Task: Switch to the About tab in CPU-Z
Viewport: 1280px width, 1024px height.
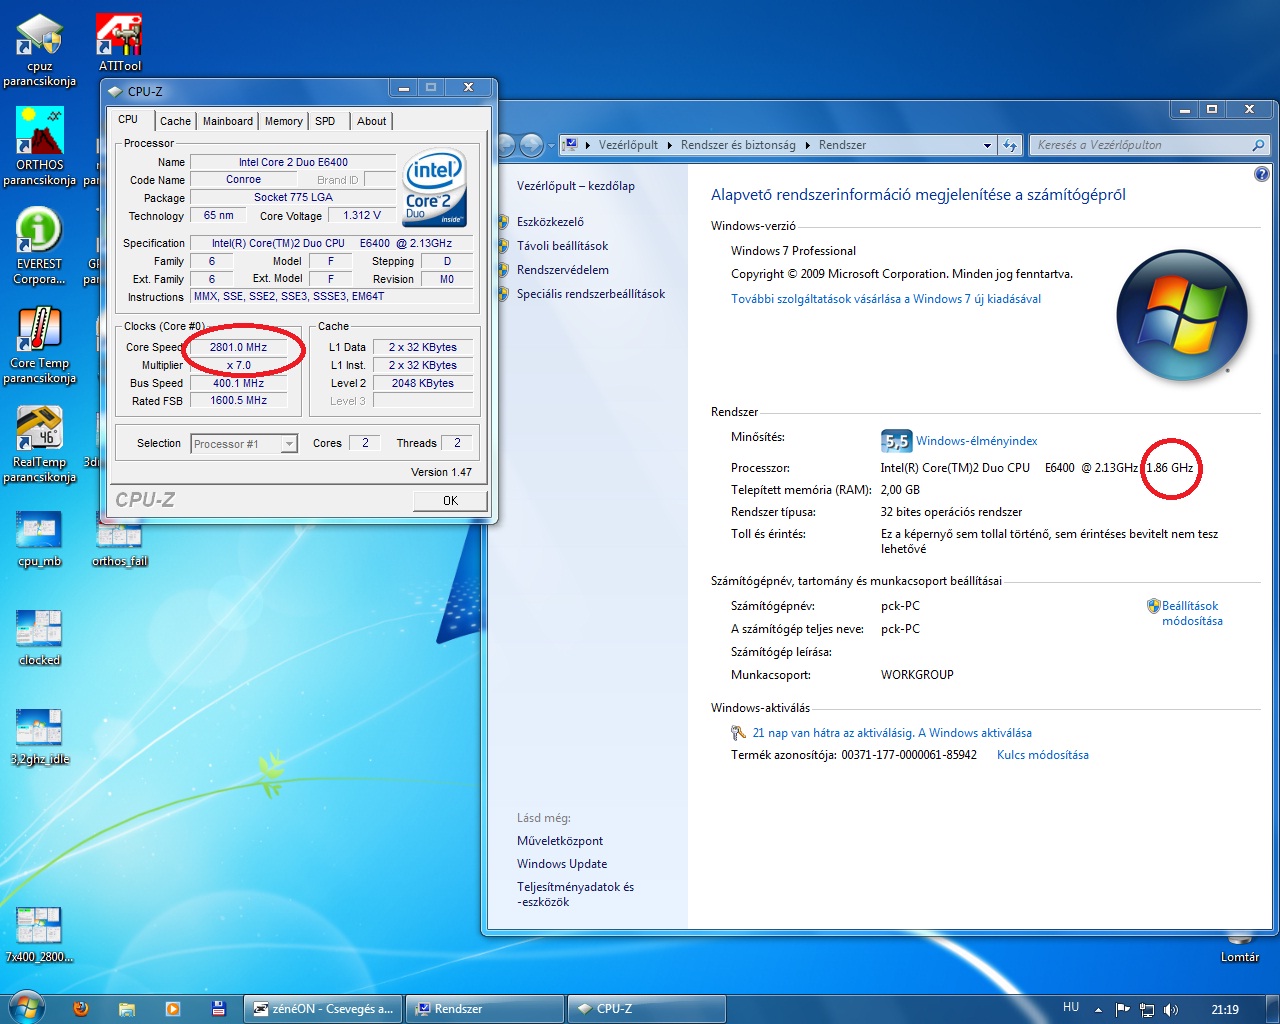Action: pos(372,121)
